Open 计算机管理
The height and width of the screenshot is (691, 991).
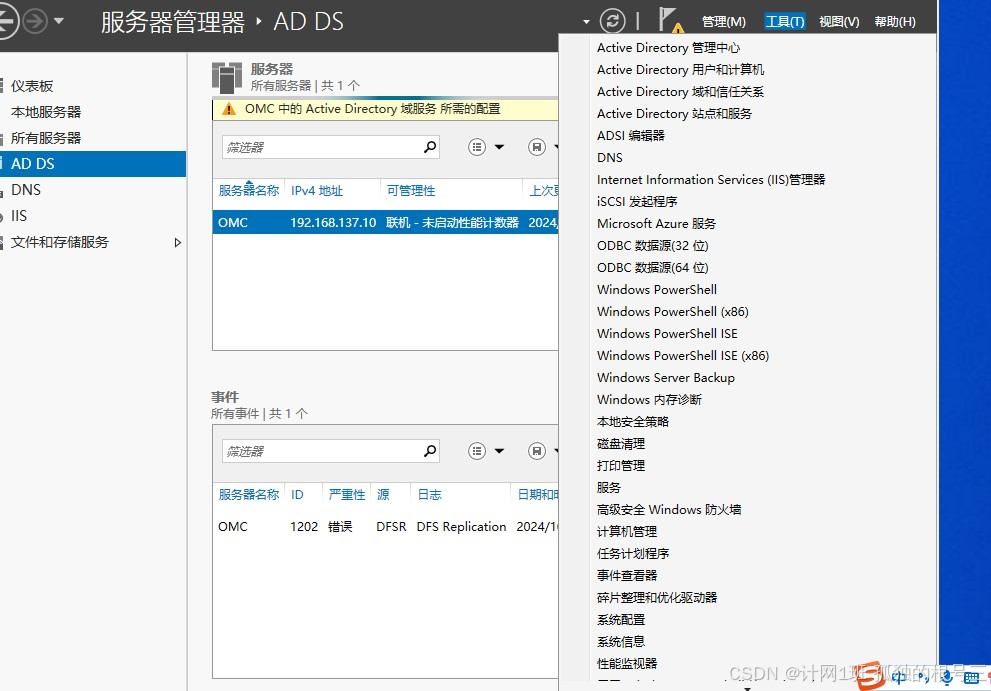pos(627,532)
